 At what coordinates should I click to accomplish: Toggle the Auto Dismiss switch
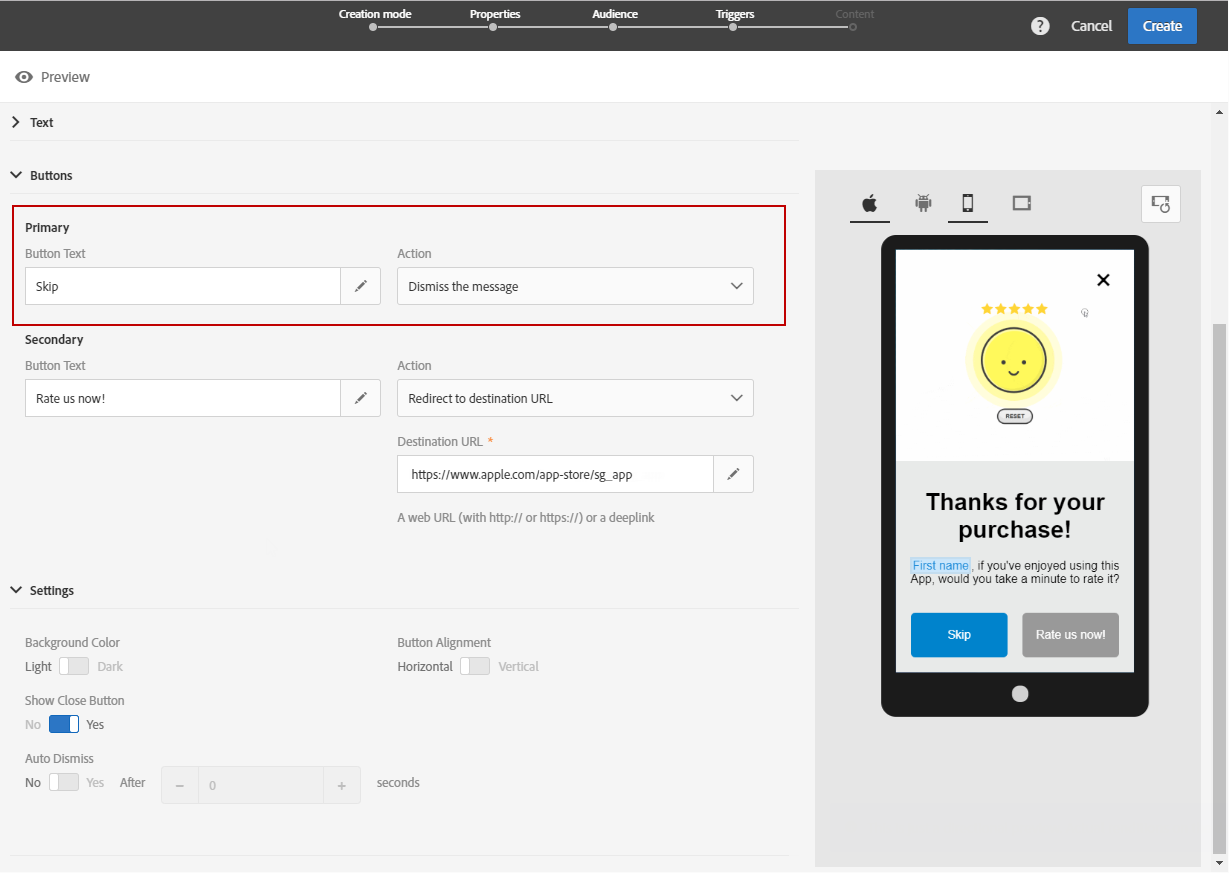pos(64,782)
